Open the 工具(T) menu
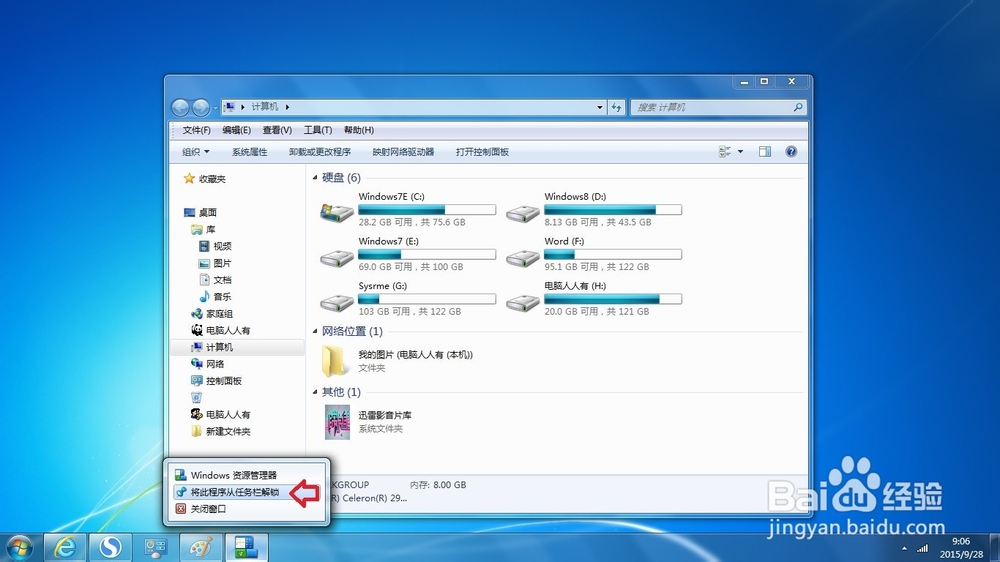 (x=318, y=130)
